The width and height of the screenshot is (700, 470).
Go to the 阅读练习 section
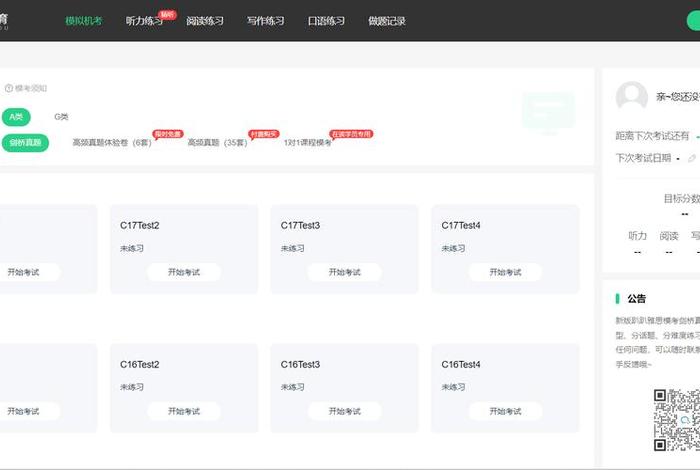(x=205, y=21)
